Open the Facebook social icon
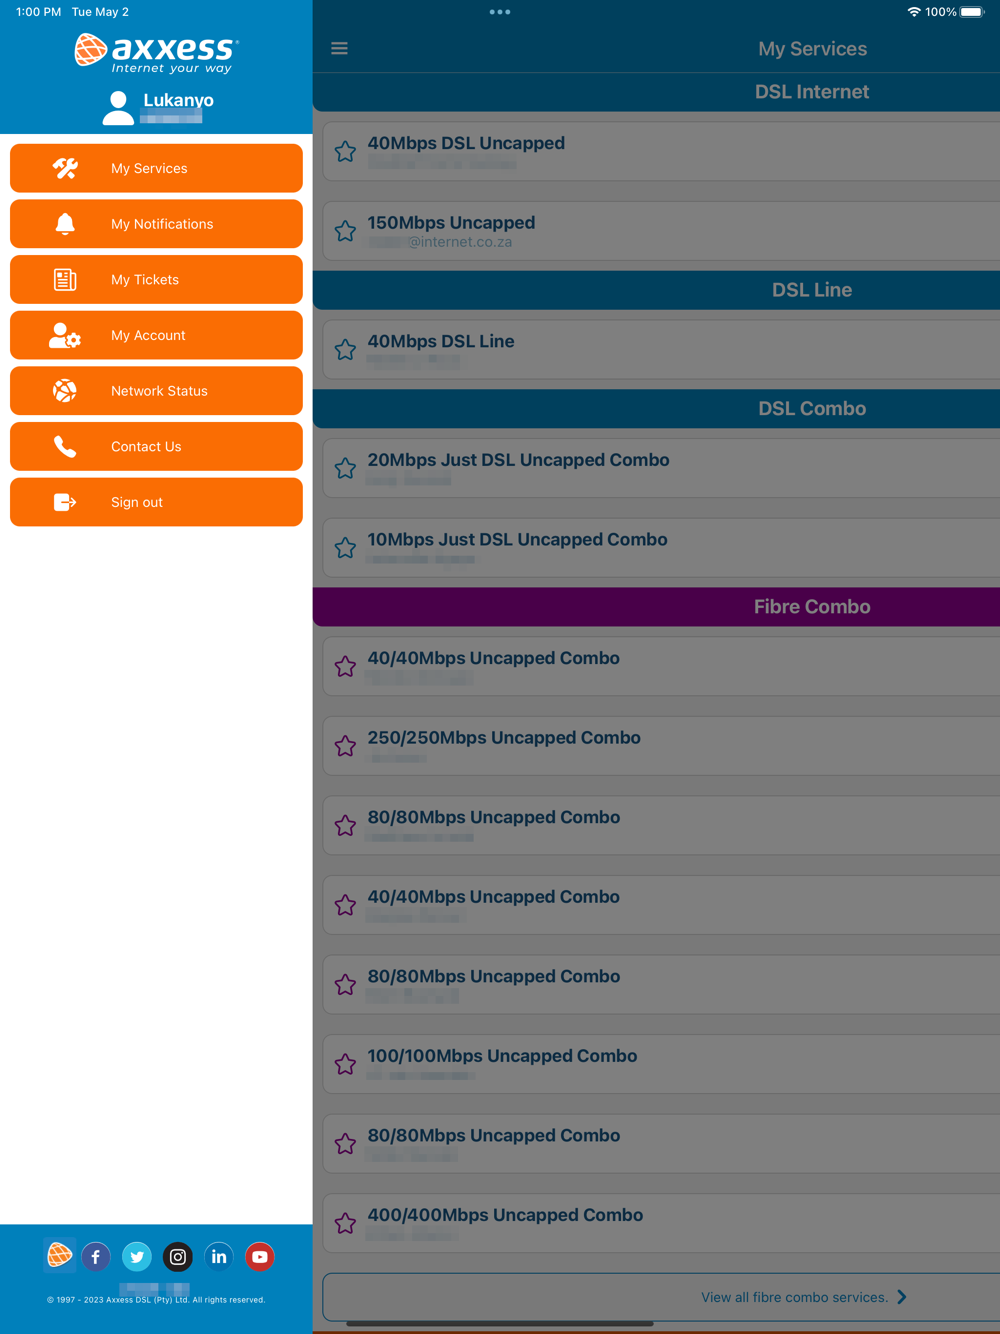1000x1334 pixels. click(x=96, y=1257)
